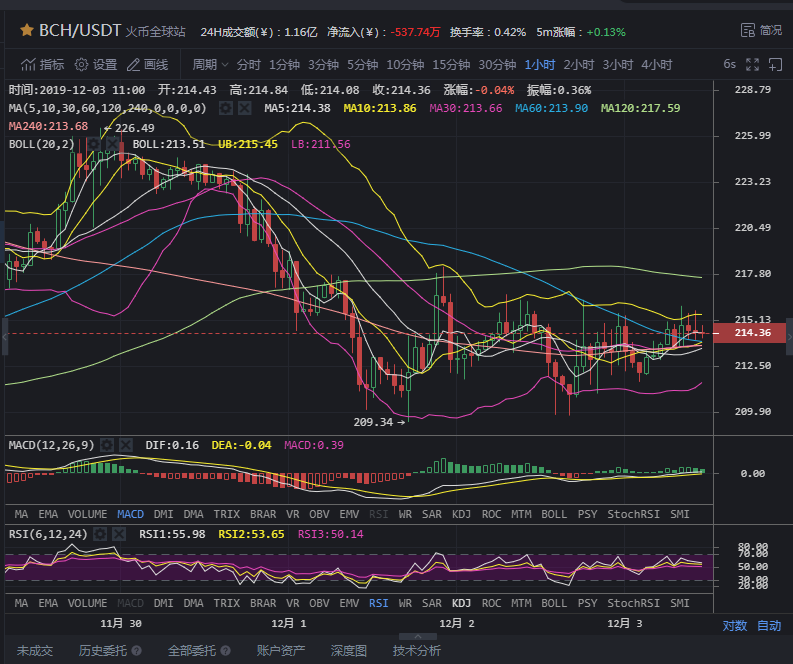Click the 214.36 current price marker

coord(751,333)
